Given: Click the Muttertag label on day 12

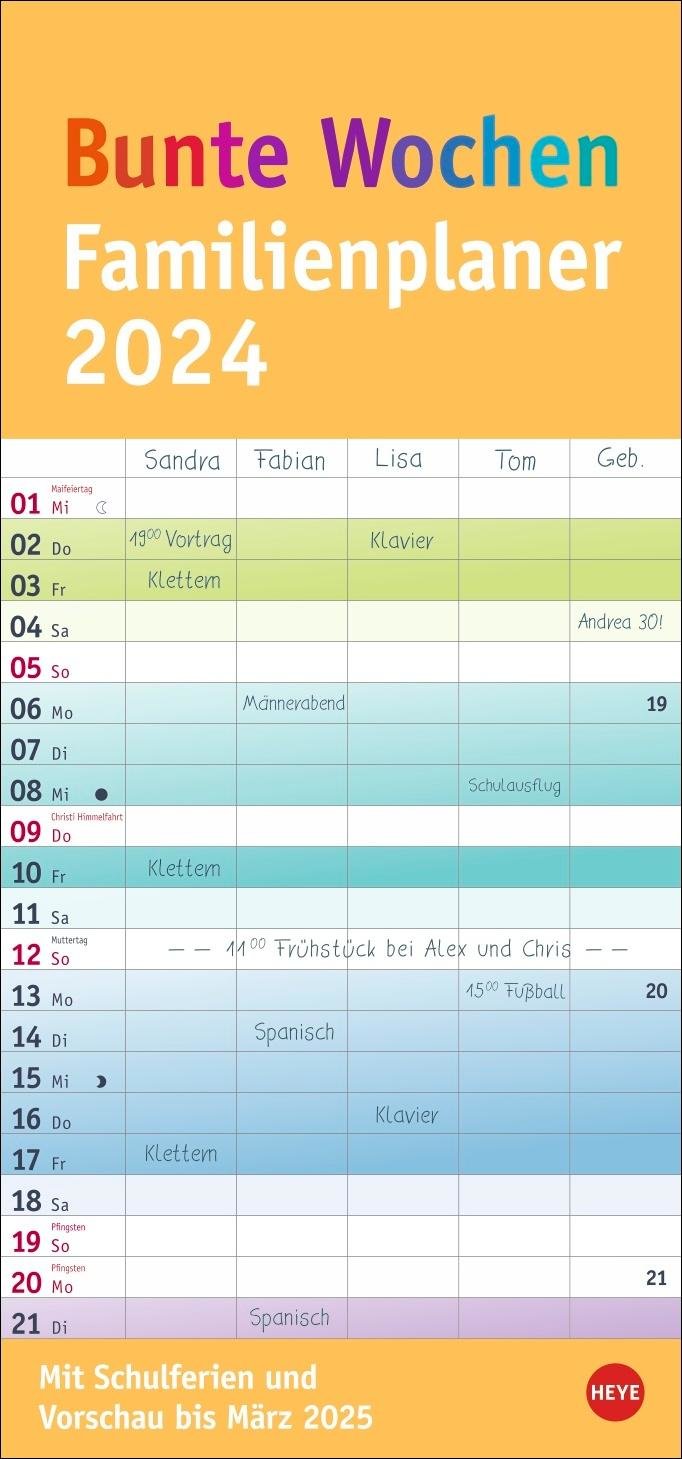Looking at the screenshot, I should tap(70, 940).
